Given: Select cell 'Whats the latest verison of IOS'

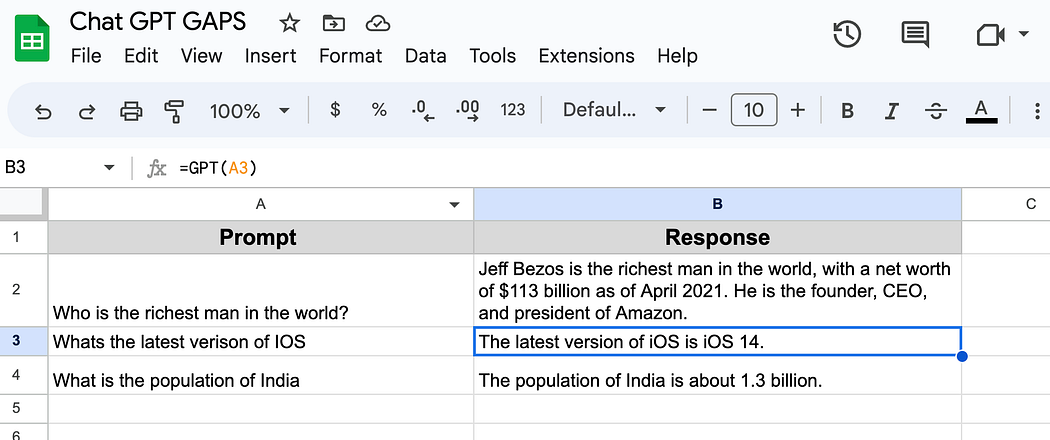Looking at the screenshot, I should 260,342.
